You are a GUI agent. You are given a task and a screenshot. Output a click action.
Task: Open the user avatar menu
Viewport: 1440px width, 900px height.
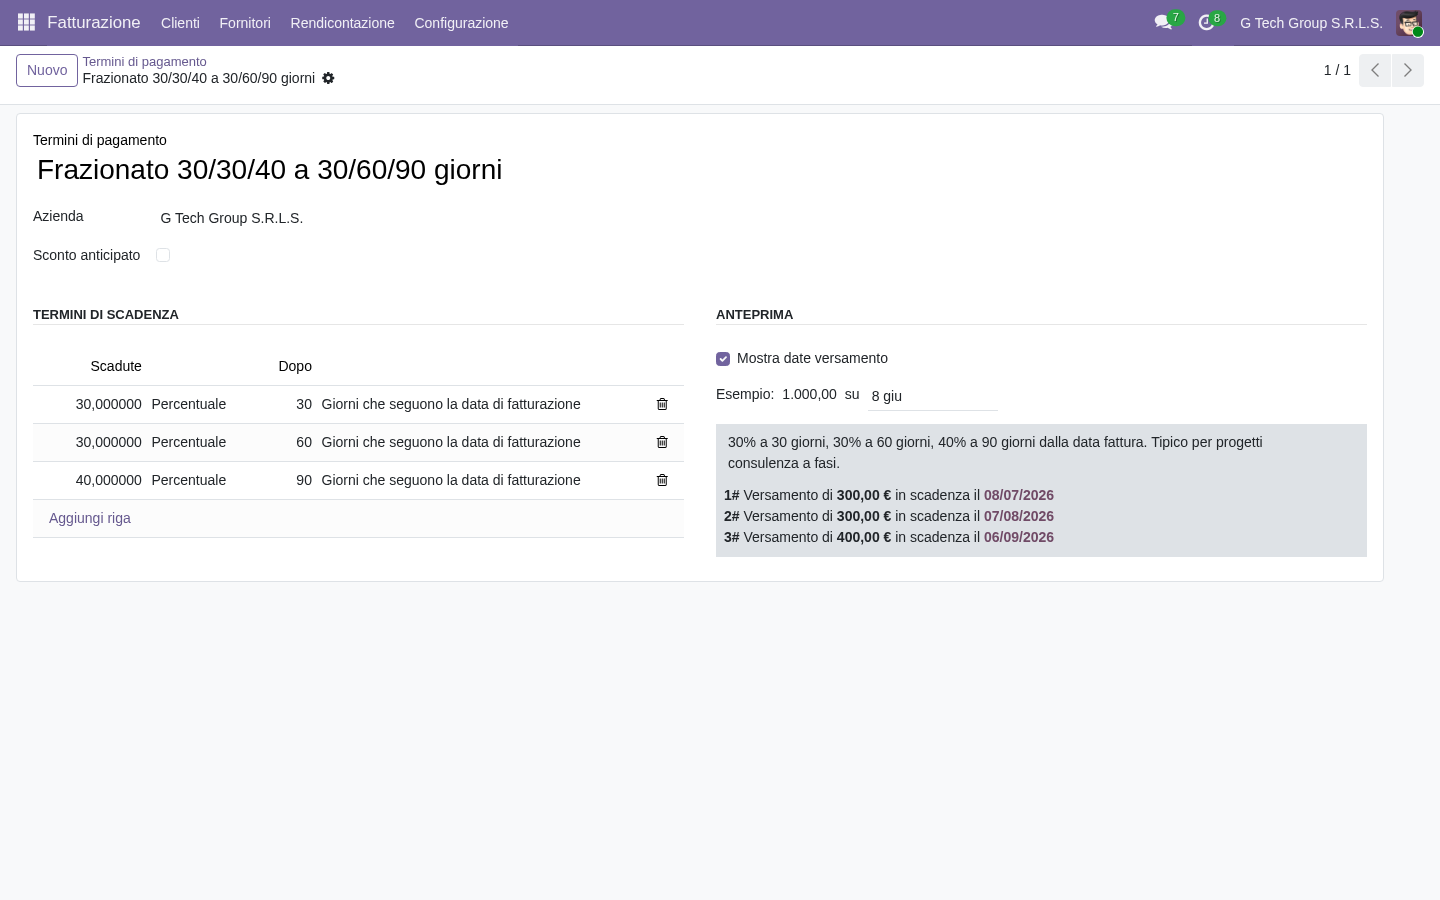(1409, 23)
